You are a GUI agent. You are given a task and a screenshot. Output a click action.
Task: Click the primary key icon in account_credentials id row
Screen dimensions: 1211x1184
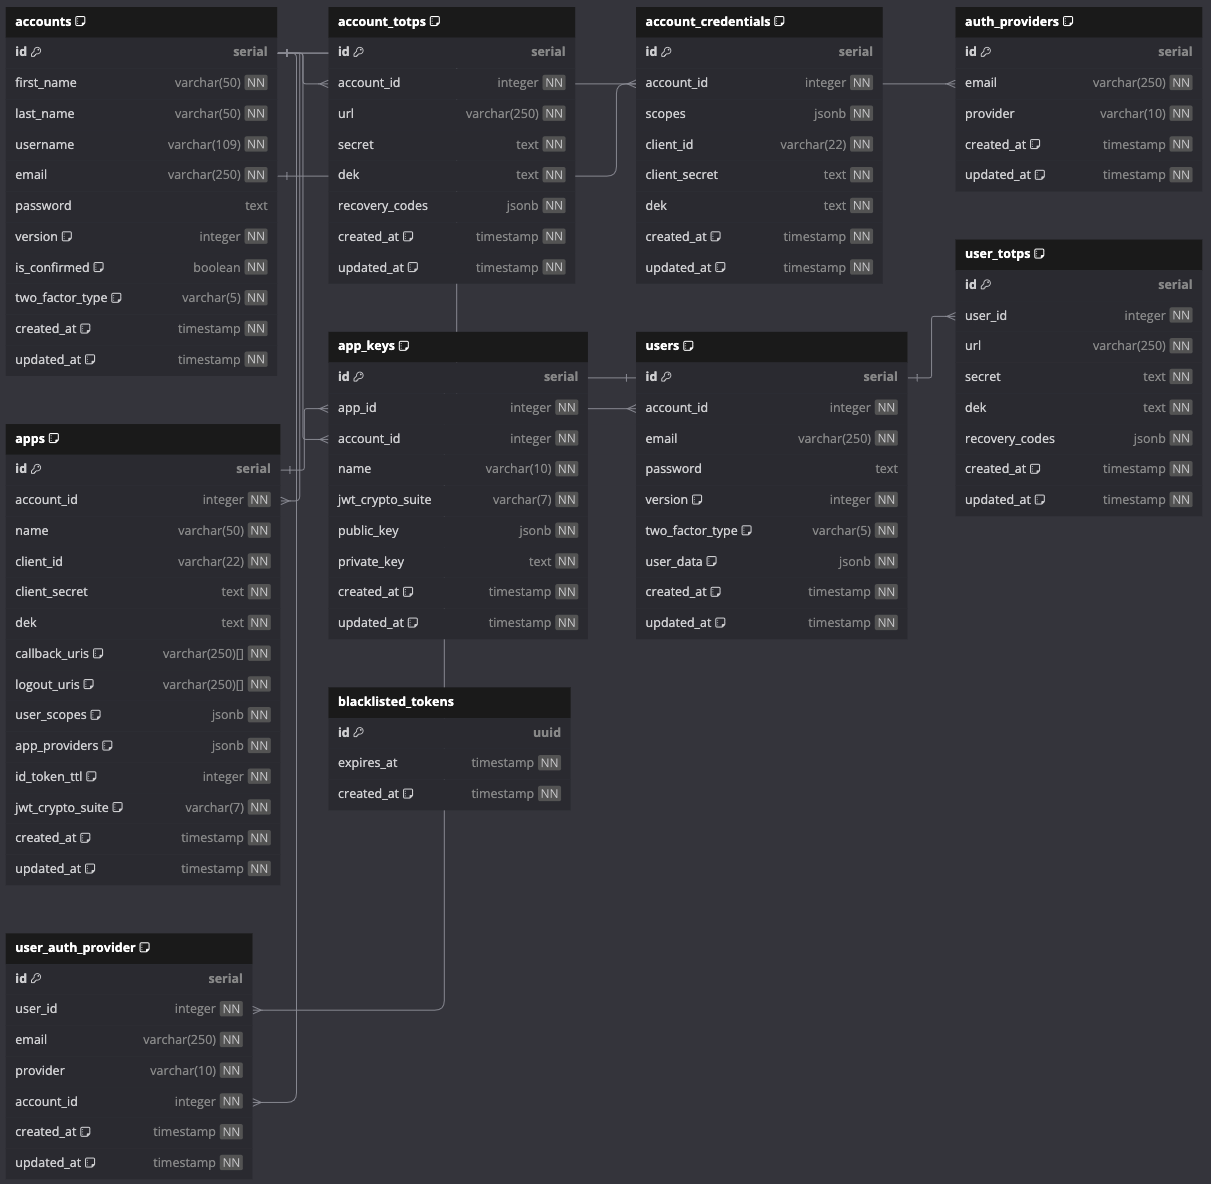[x=667, y=52]
